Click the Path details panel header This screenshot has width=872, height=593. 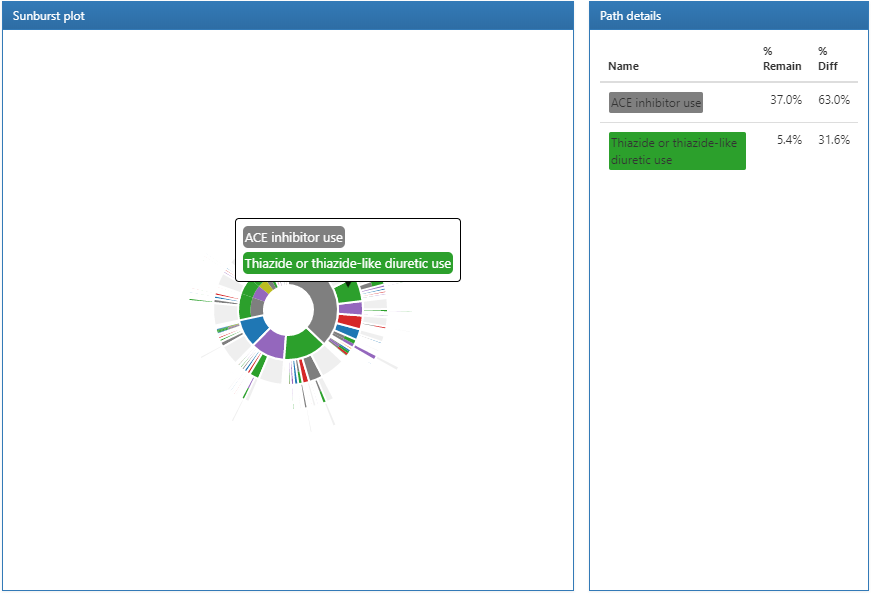(x=729, y=16)
